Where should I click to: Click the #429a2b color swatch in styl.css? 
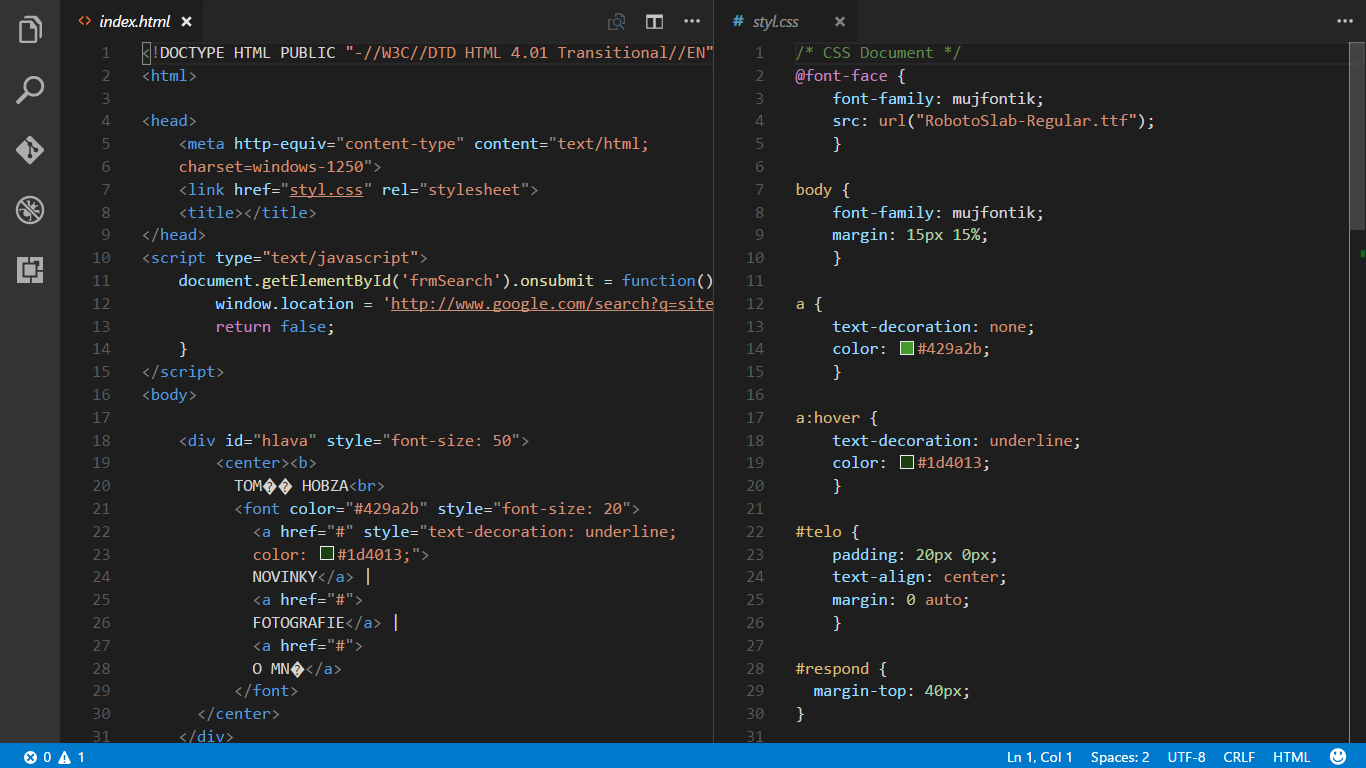click(x=907, y=349)
